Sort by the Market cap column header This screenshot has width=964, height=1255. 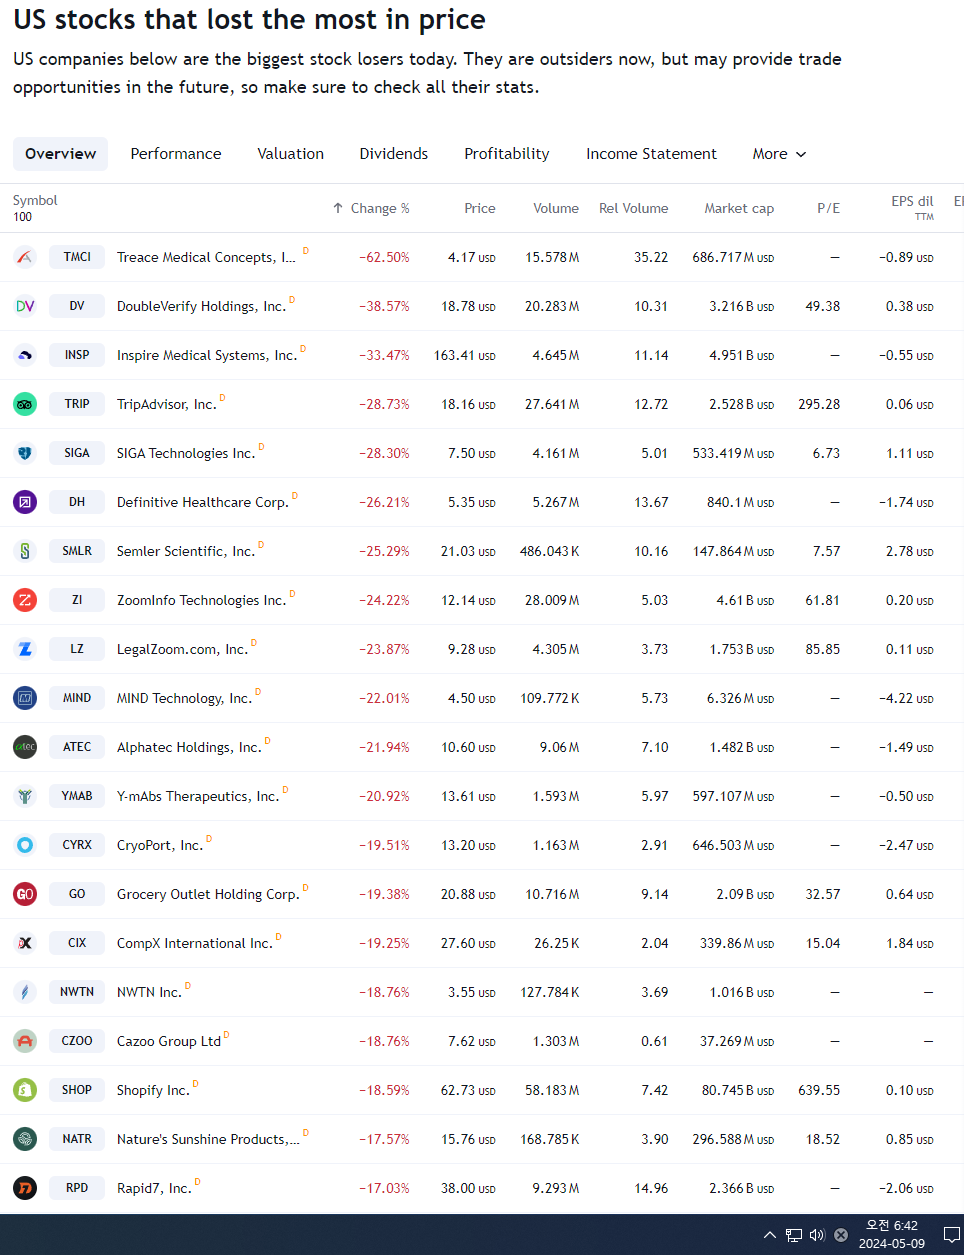[x=739, y=208]
